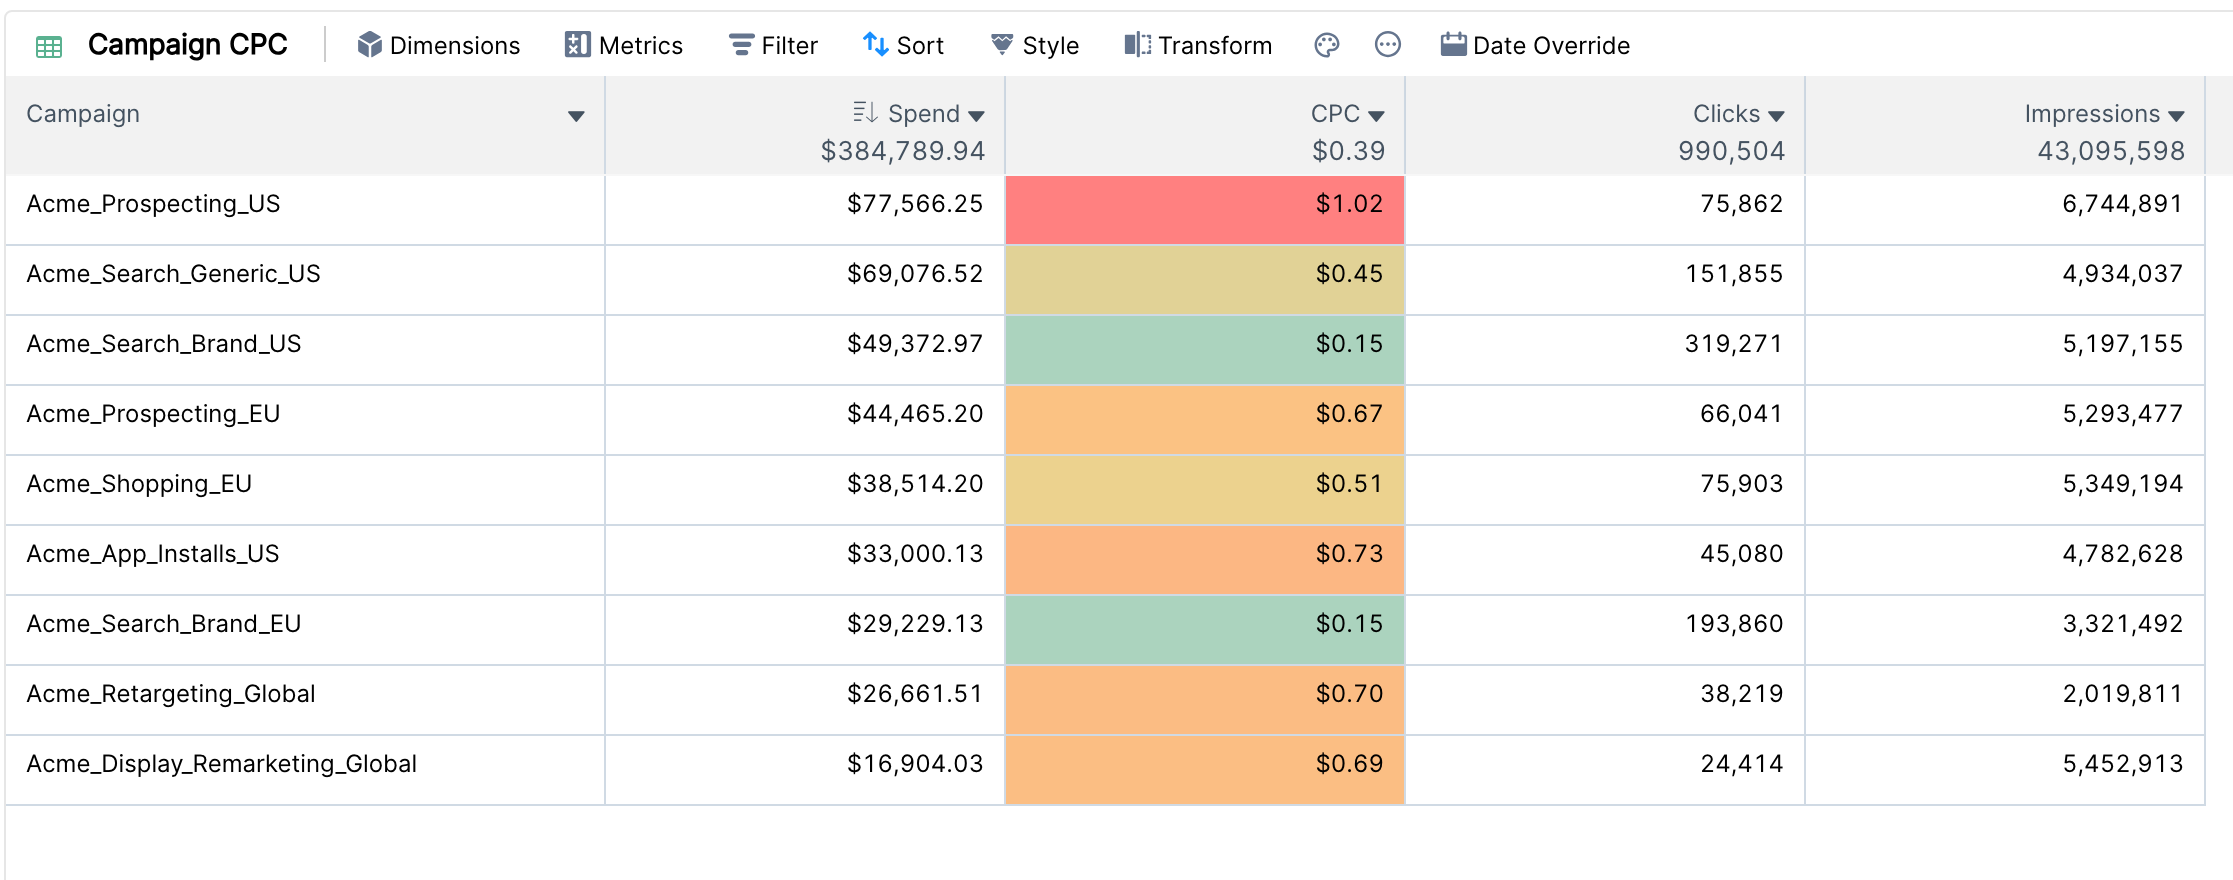The height and width of the screenshot is (880, 2233).
Task: Select the Acme_Shopping_EU campaign name
Action: (x=139, y=484)
